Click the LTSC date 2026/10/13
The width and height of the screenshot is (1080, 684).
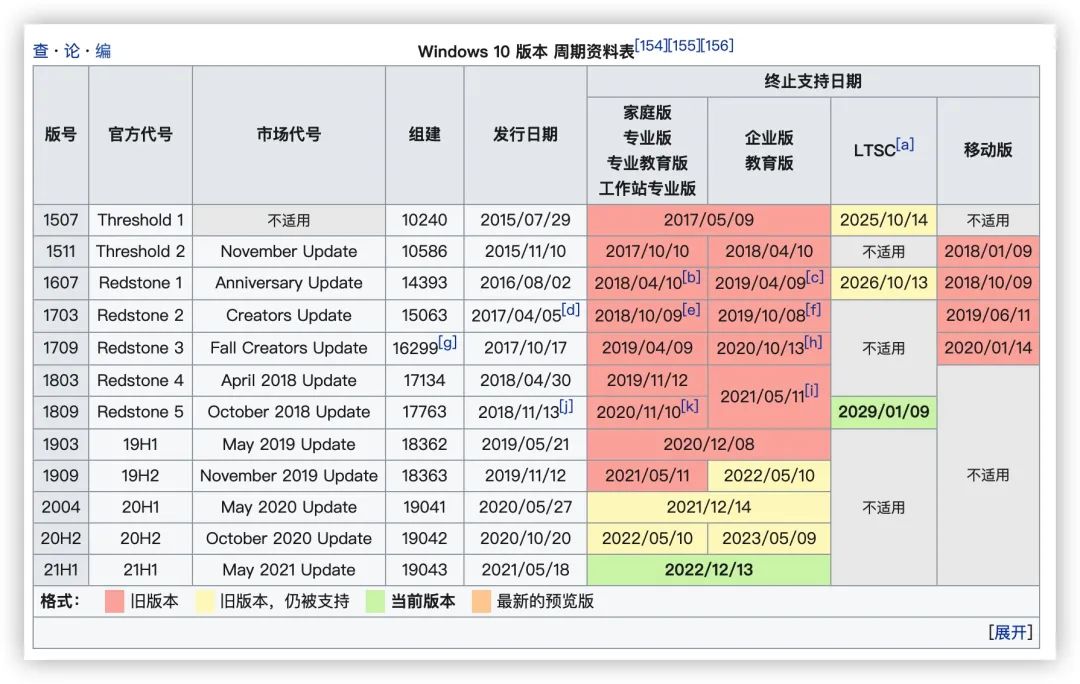coord(884,283)
